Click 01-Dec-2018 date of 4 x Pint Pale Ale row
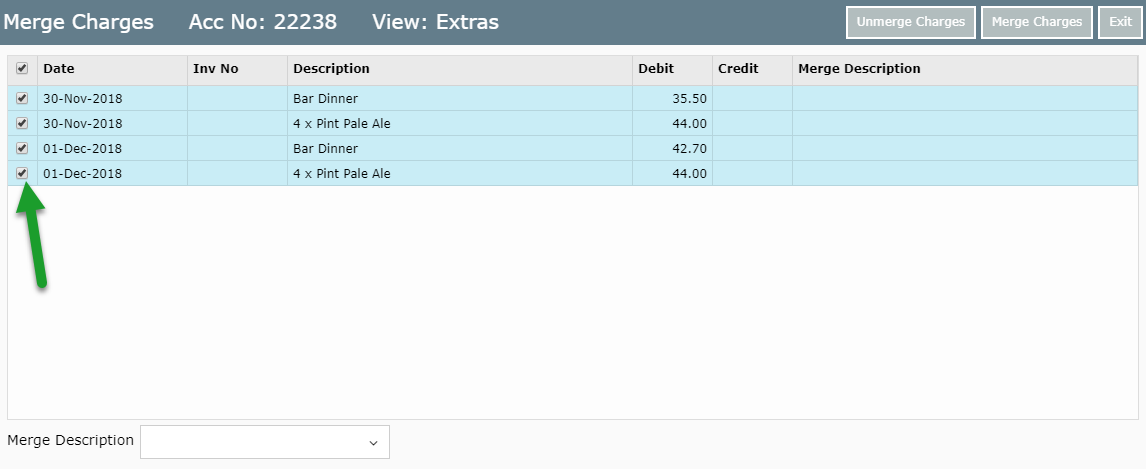Viewport: 1146px width, 469px height. [x=82, y=173]
